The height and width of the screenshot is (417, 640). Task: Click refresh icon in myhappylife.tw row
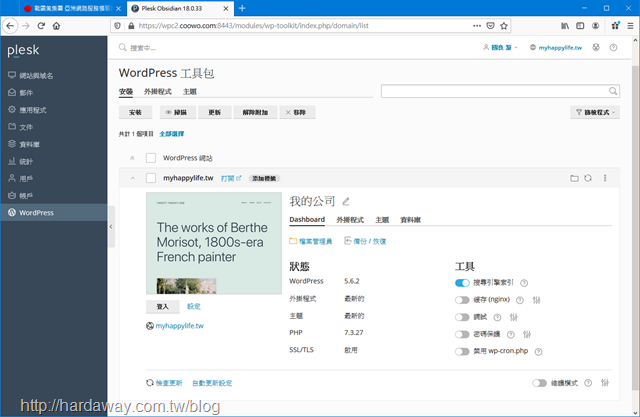[588, 178]
